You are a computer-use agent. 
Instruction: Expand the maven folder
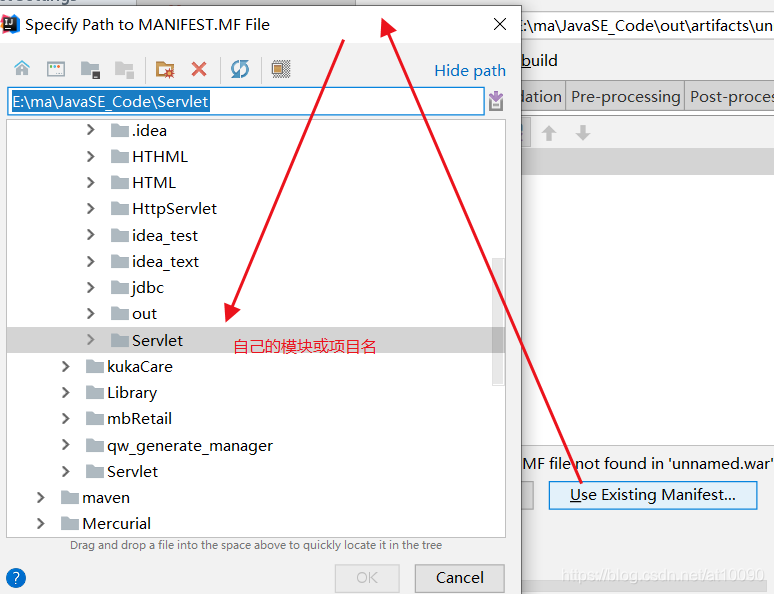pyautogui.click(x=40, y=497)
